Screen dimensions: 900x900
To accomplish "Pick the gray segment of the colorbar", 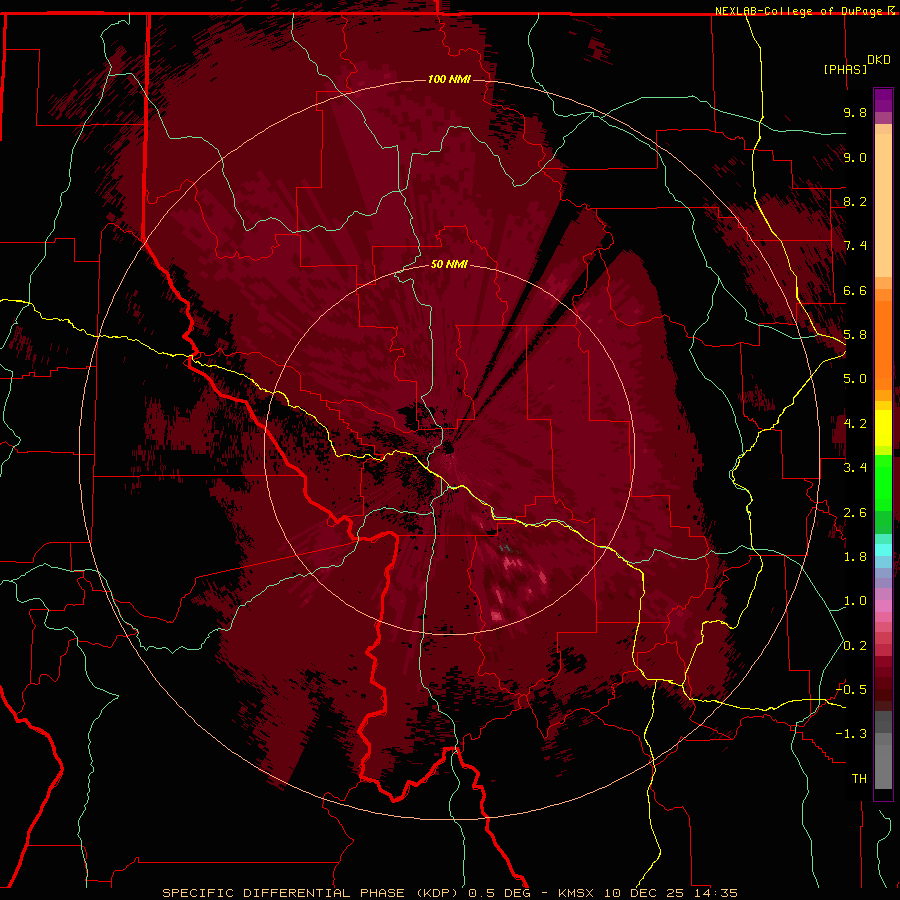I will (883, 761).
